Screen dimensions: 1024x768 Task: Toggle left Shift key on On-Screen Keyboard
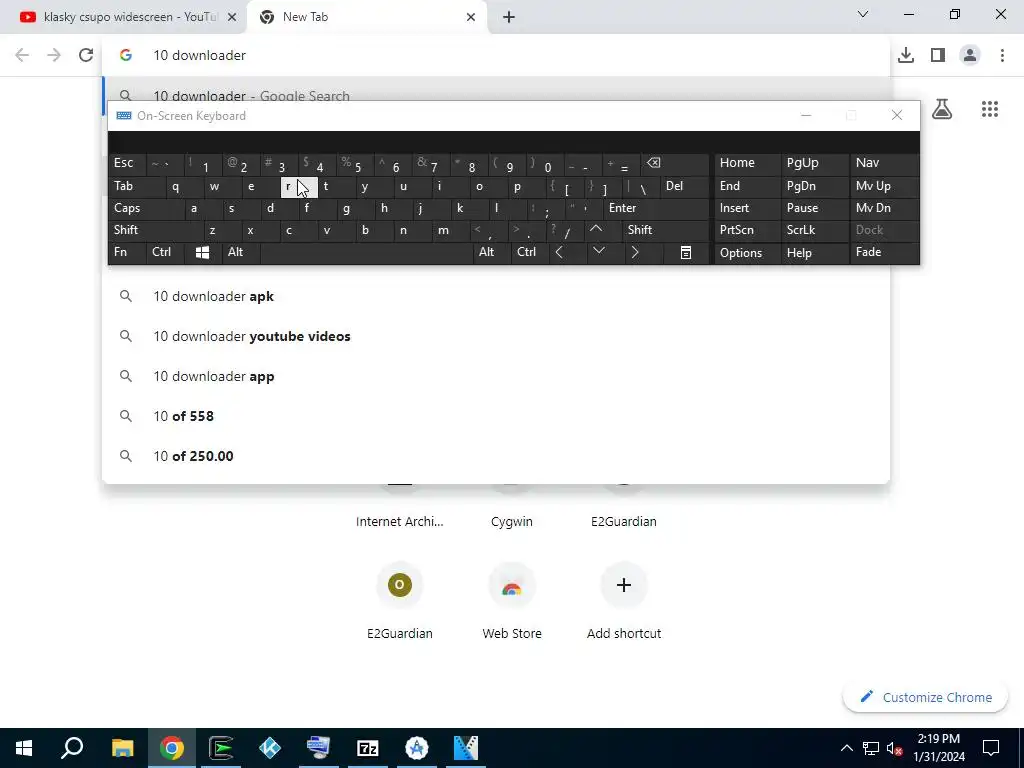(x=155, y=230)
